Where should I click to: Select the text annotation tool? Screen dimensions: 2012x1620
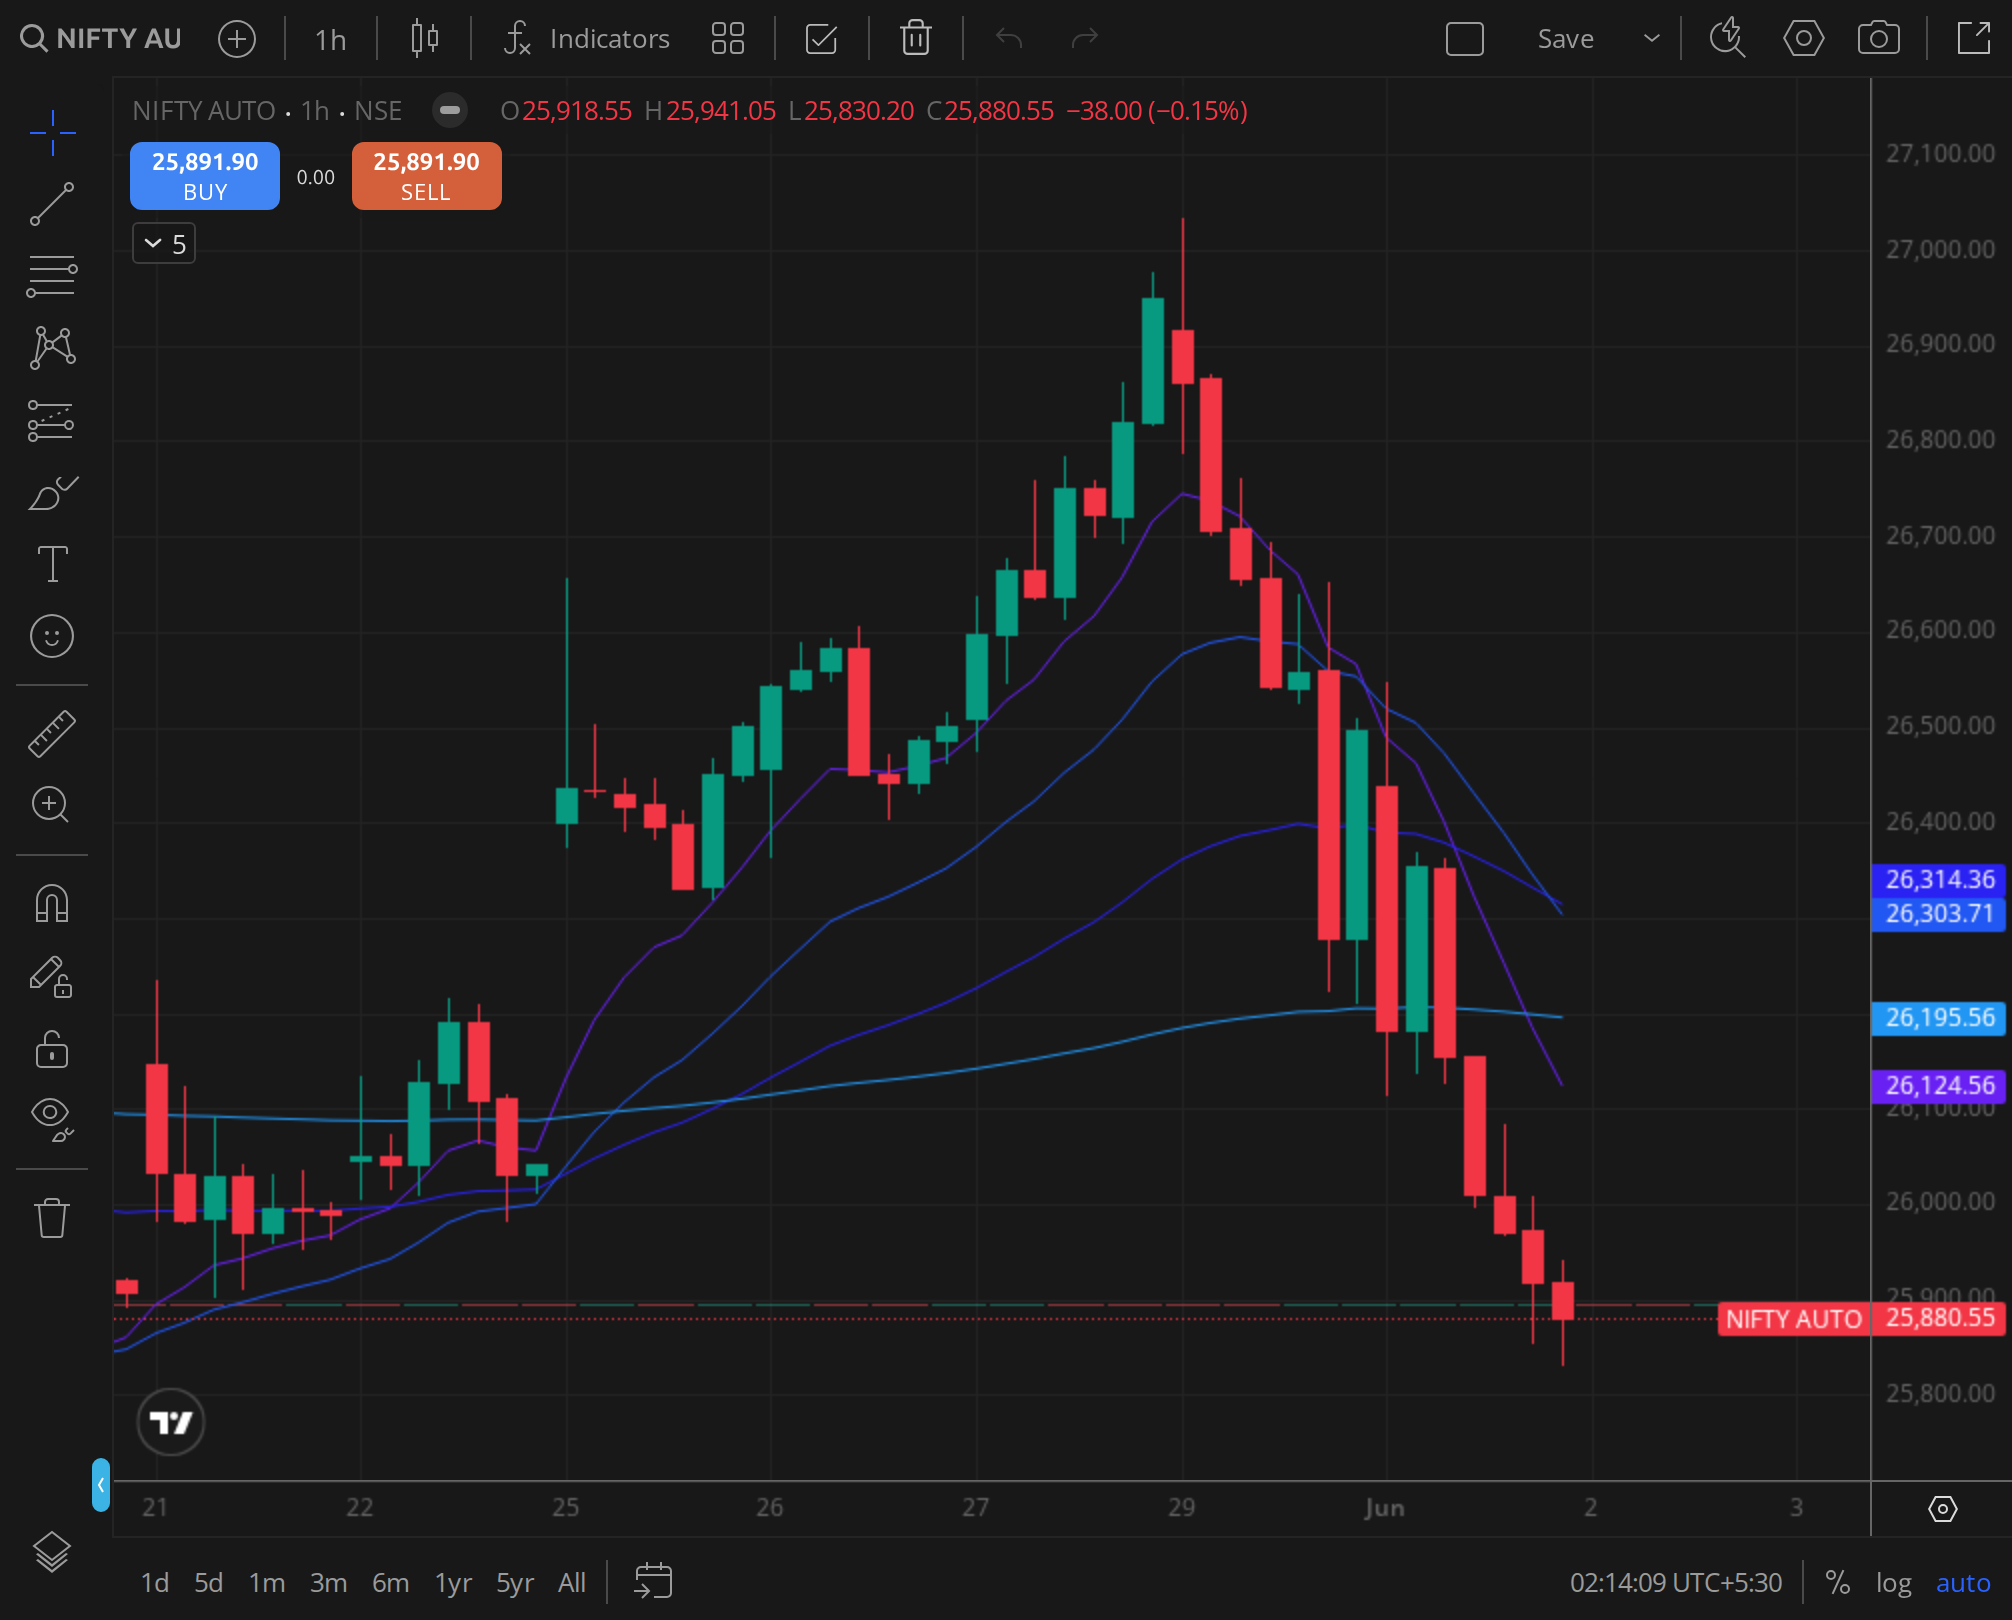point(52,564)
